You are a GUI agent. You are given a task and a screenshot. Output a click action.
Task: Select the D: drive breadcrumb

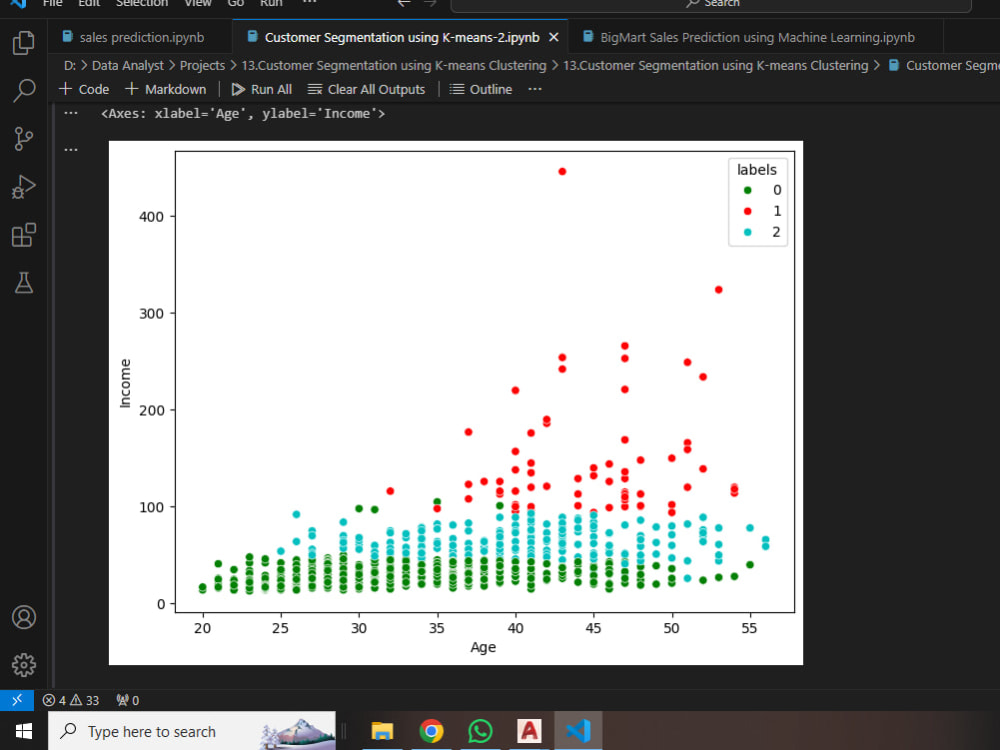pos(70,66)
